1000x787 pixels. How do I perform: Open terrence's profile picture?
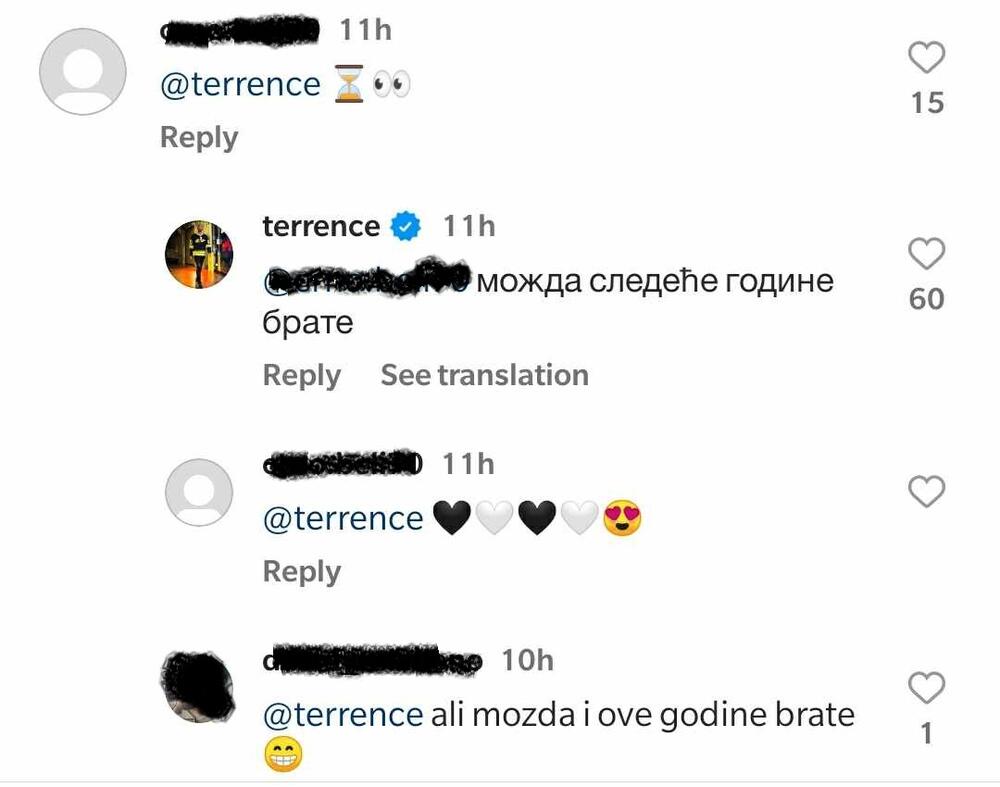pos(198,254)
